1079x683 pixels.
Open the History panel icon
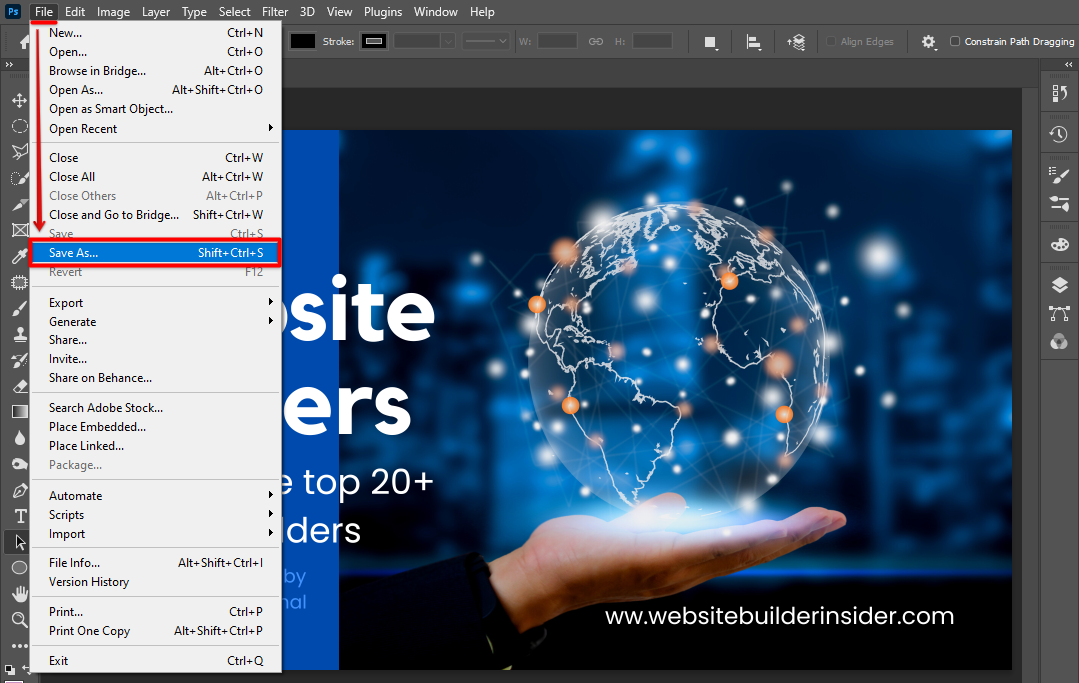tap(1059, 135)
